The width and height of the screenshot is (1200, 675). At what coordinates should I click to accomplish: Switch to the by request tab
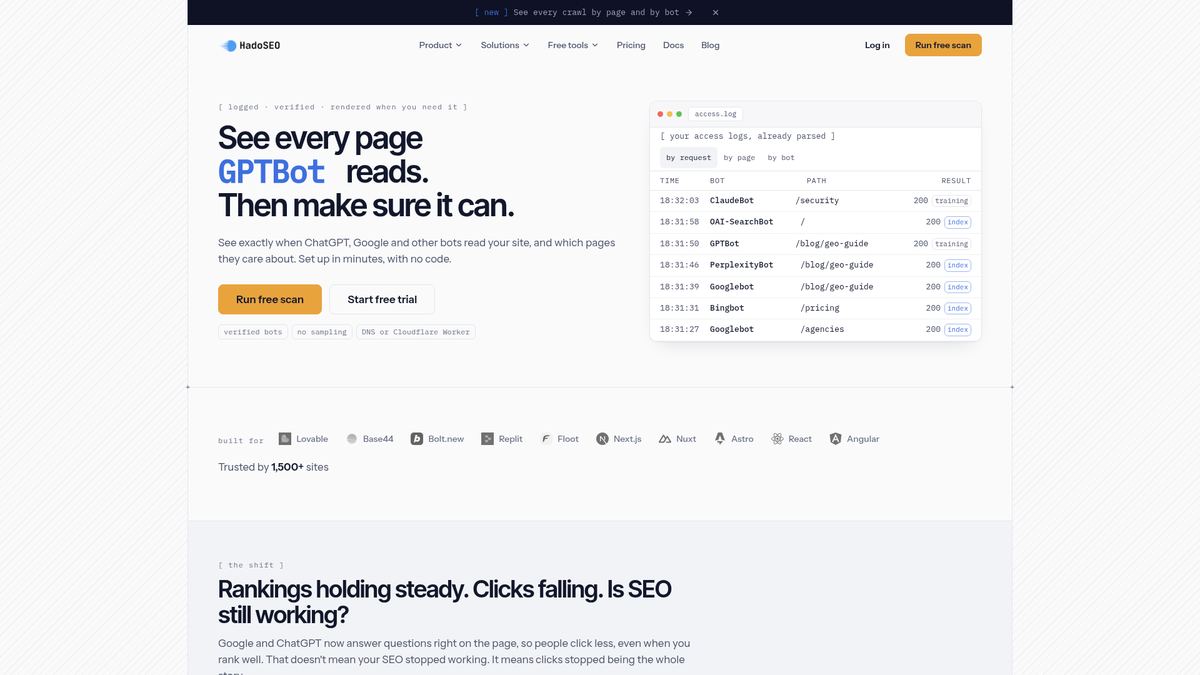coord(689,157)
